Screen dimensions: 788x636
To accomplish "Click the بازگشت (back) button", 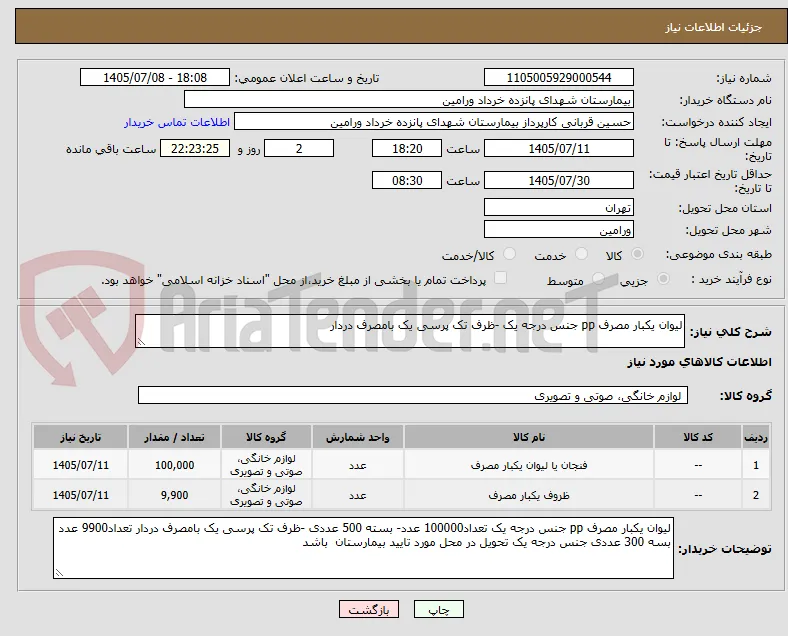I will point(368,609).
